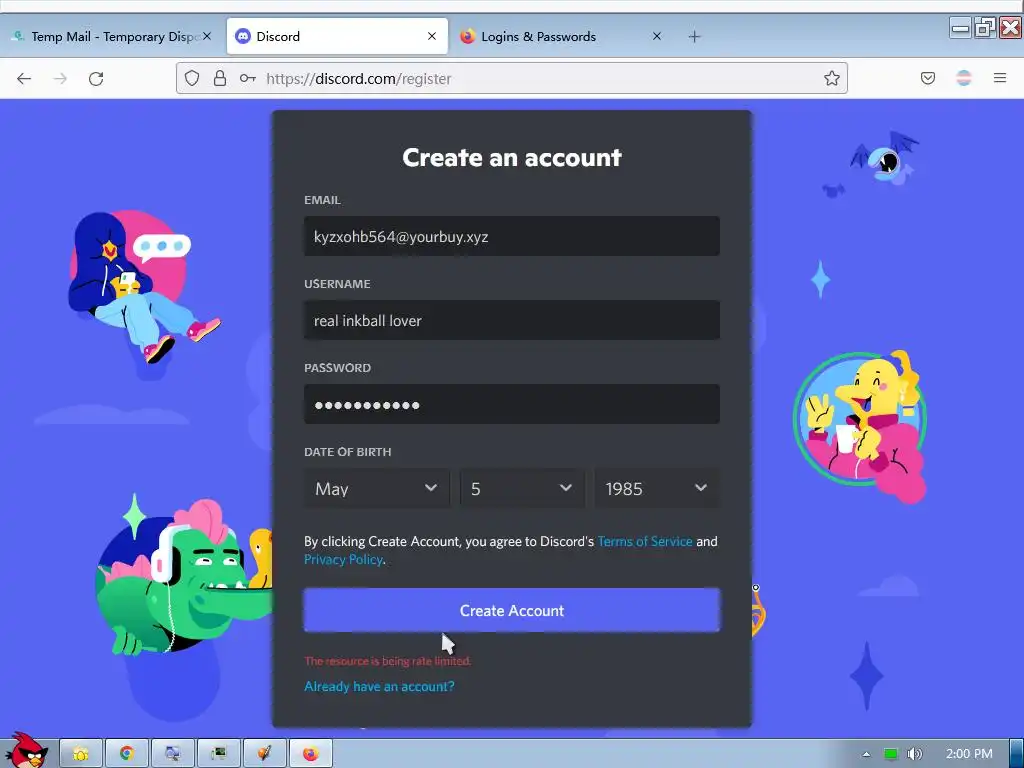Minimize the Firefox window

[960, 28]
